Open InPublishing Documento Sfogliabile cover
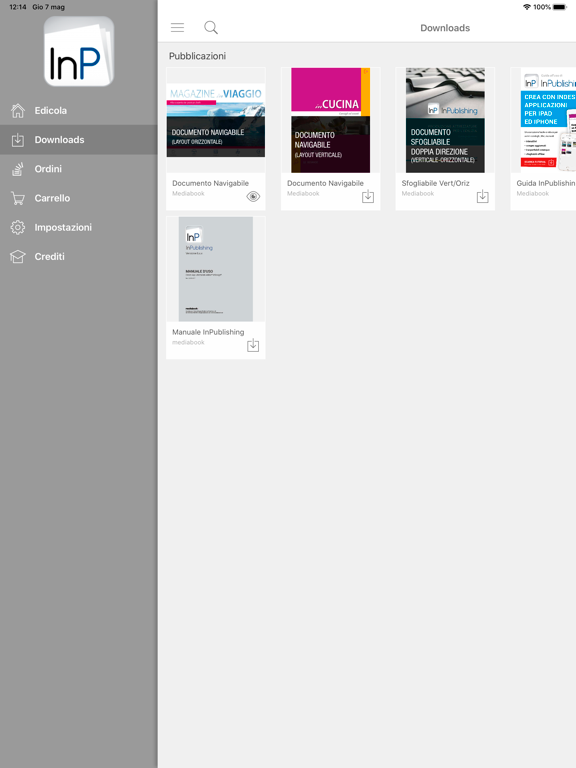Image resolution: width=576 pixels, height=768 pixels. [x=445, y=120]
